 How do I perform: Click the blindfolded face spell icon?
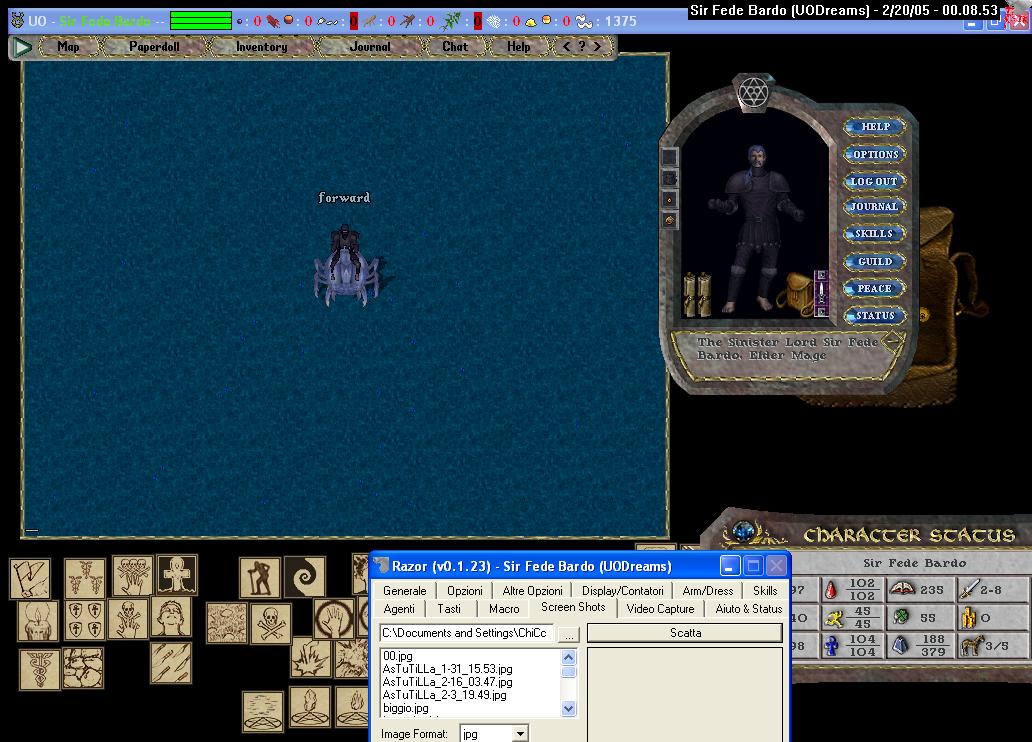(x=171, y=616)
